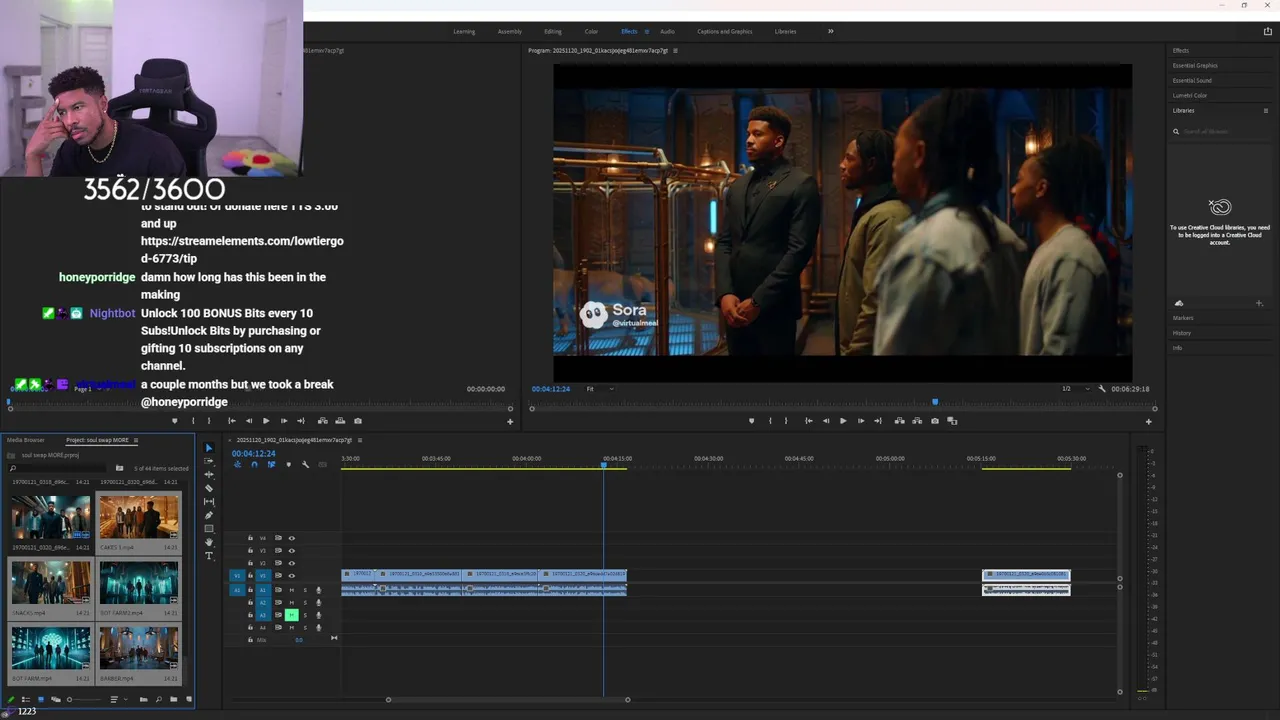Select the Pen tool
The width and height of the screenshot is (1280, 720).
pos(209,515)
